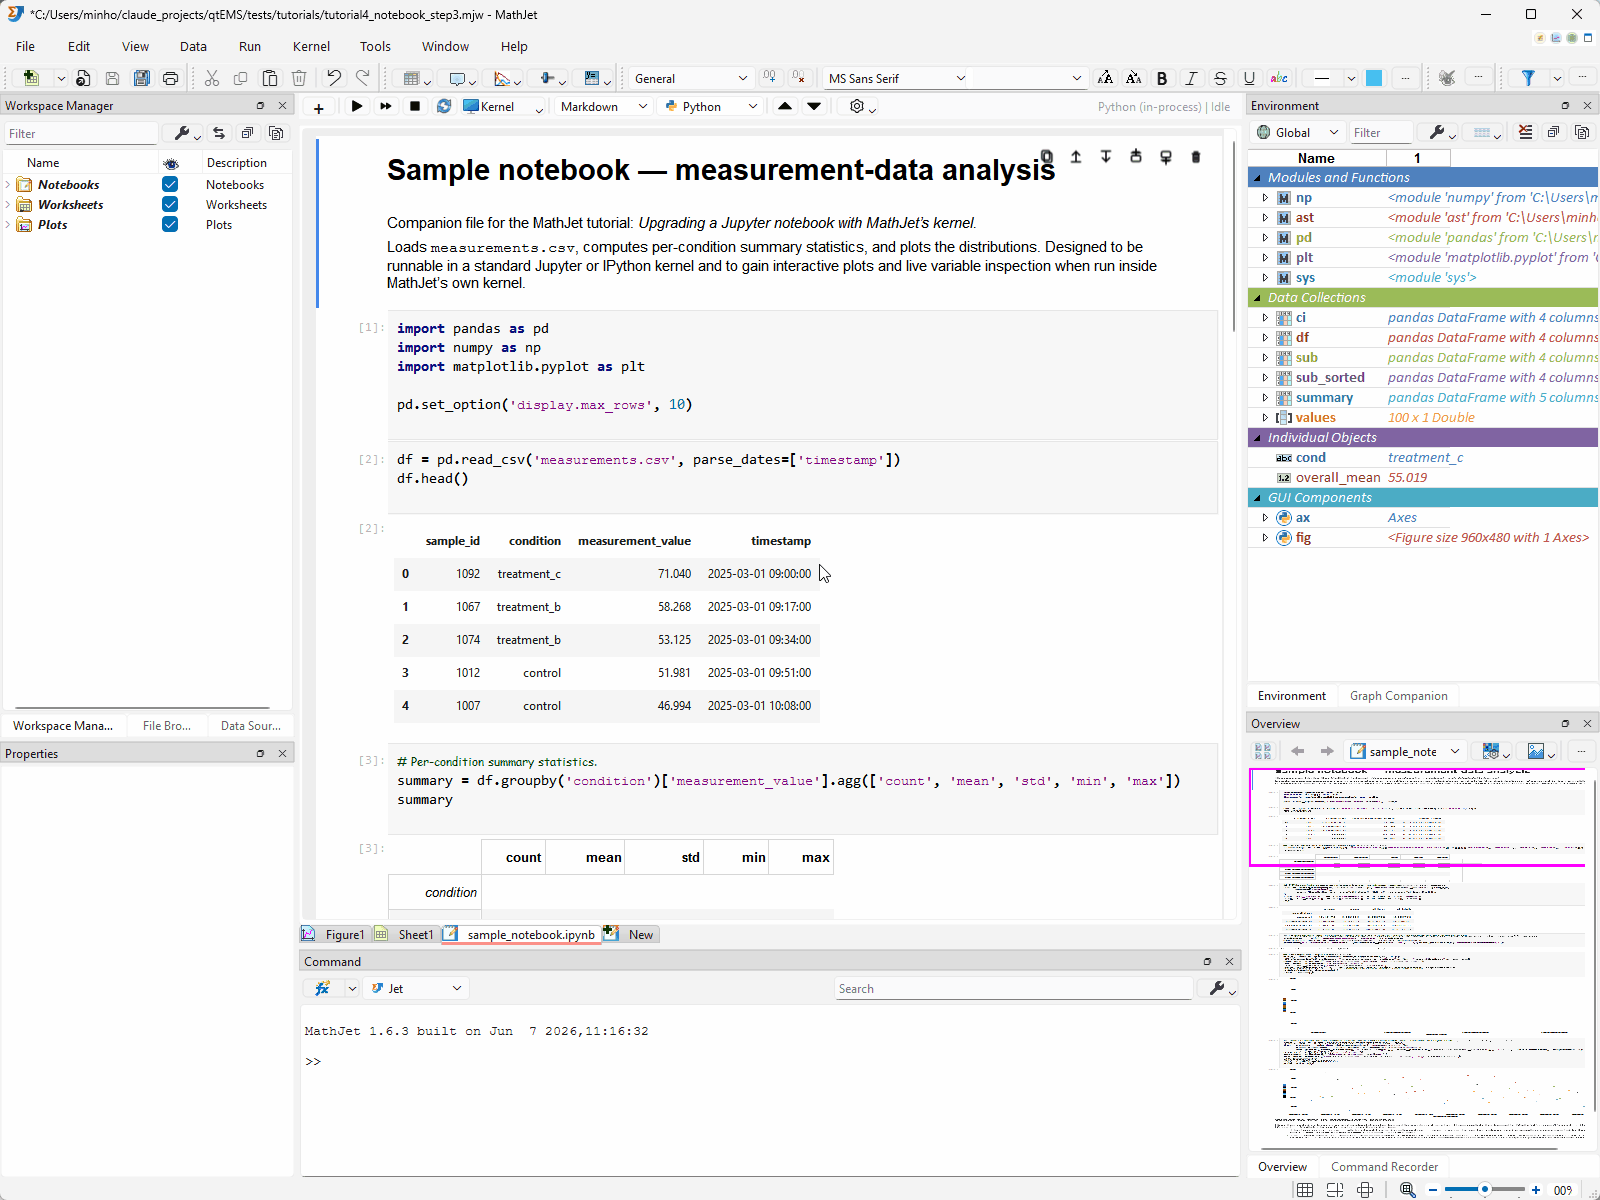Select the Global scope dropdown
The image size is (1600, 1200).
click(1296, 132)
